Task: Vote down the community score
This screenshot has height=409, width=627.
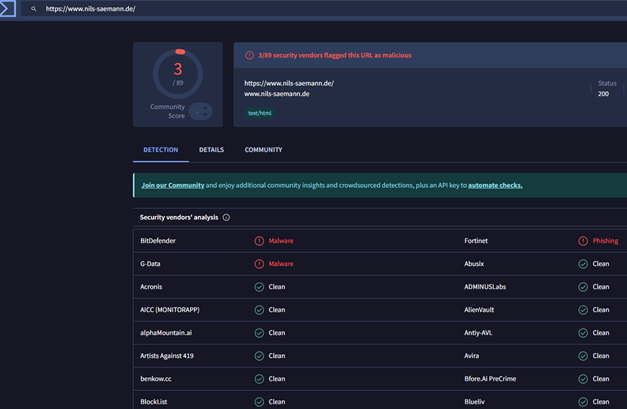Action: [205, 115]
